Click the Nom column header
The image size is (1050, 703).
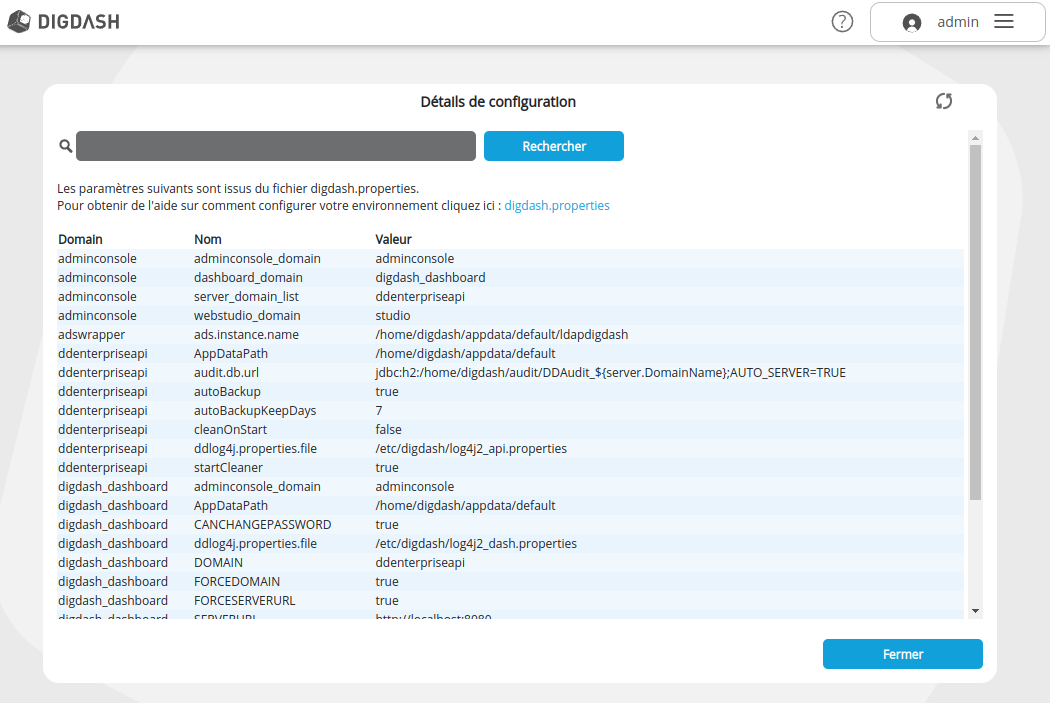coord(208,240)
